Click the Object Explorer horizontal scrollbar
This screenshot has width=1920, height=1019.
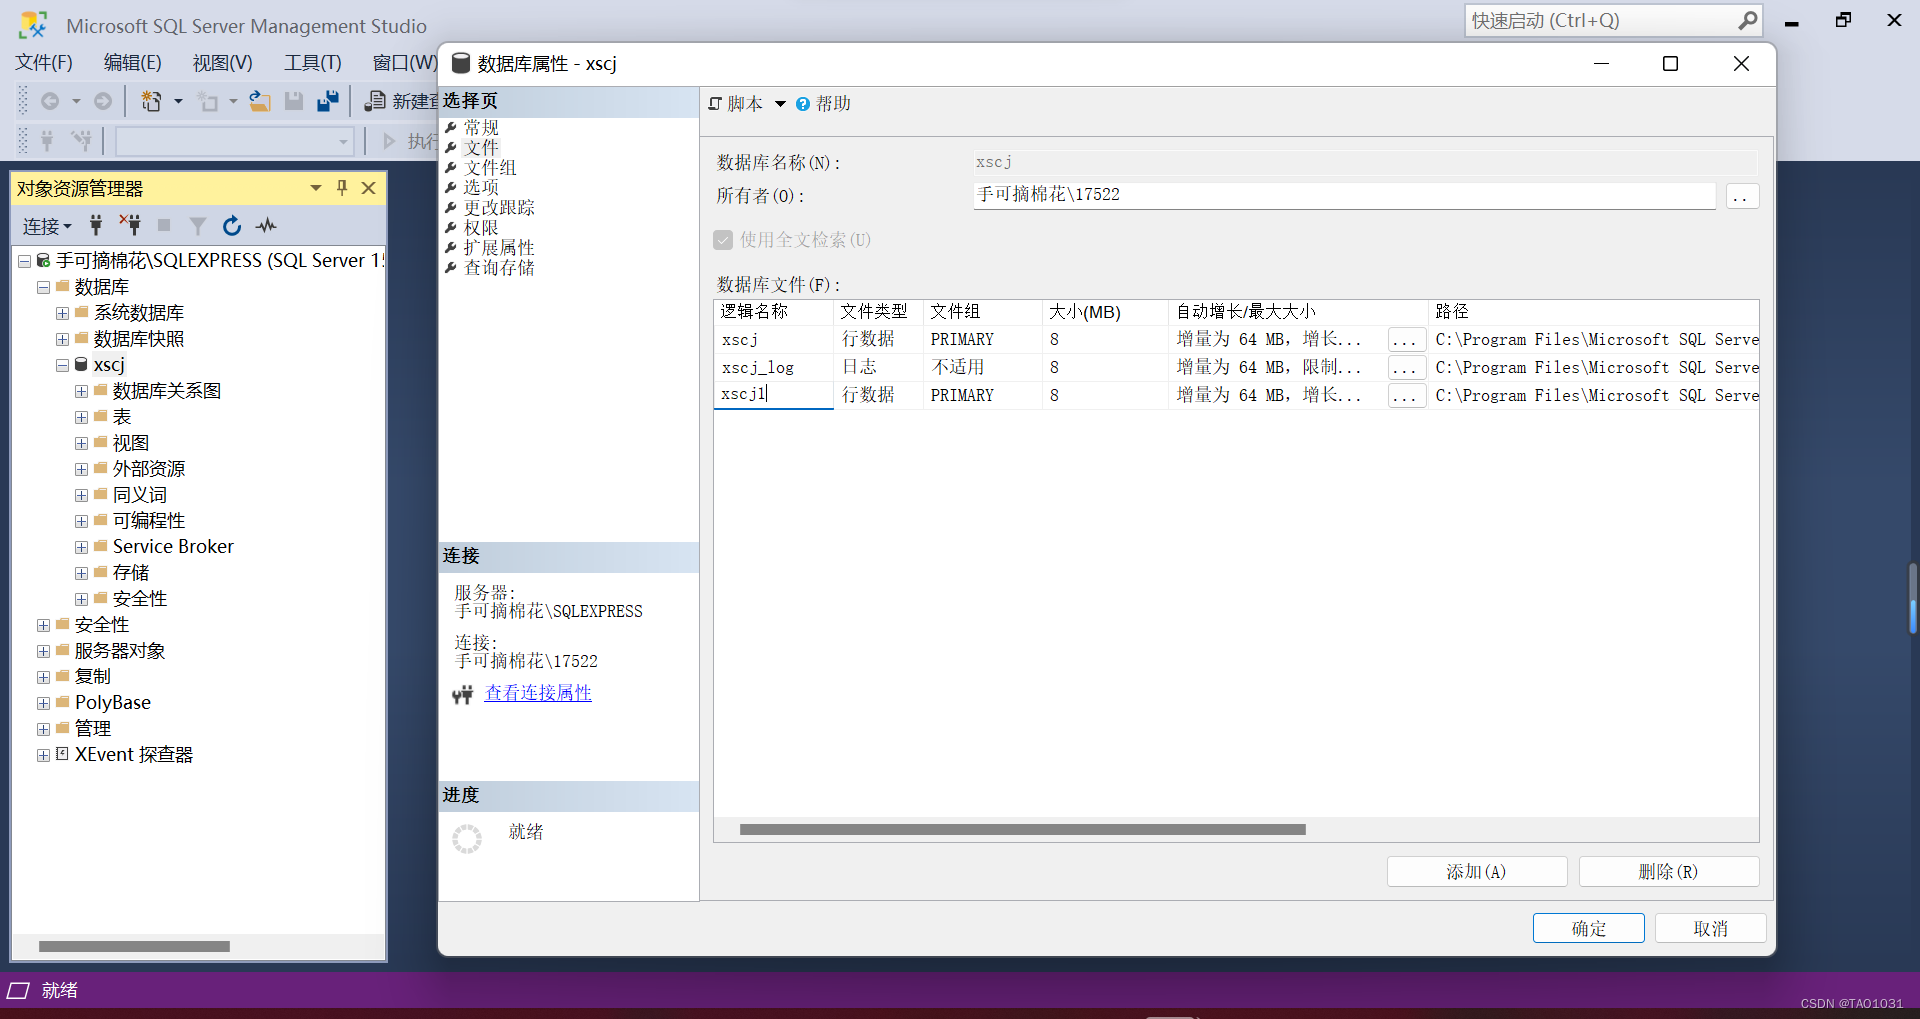(134, 946)
